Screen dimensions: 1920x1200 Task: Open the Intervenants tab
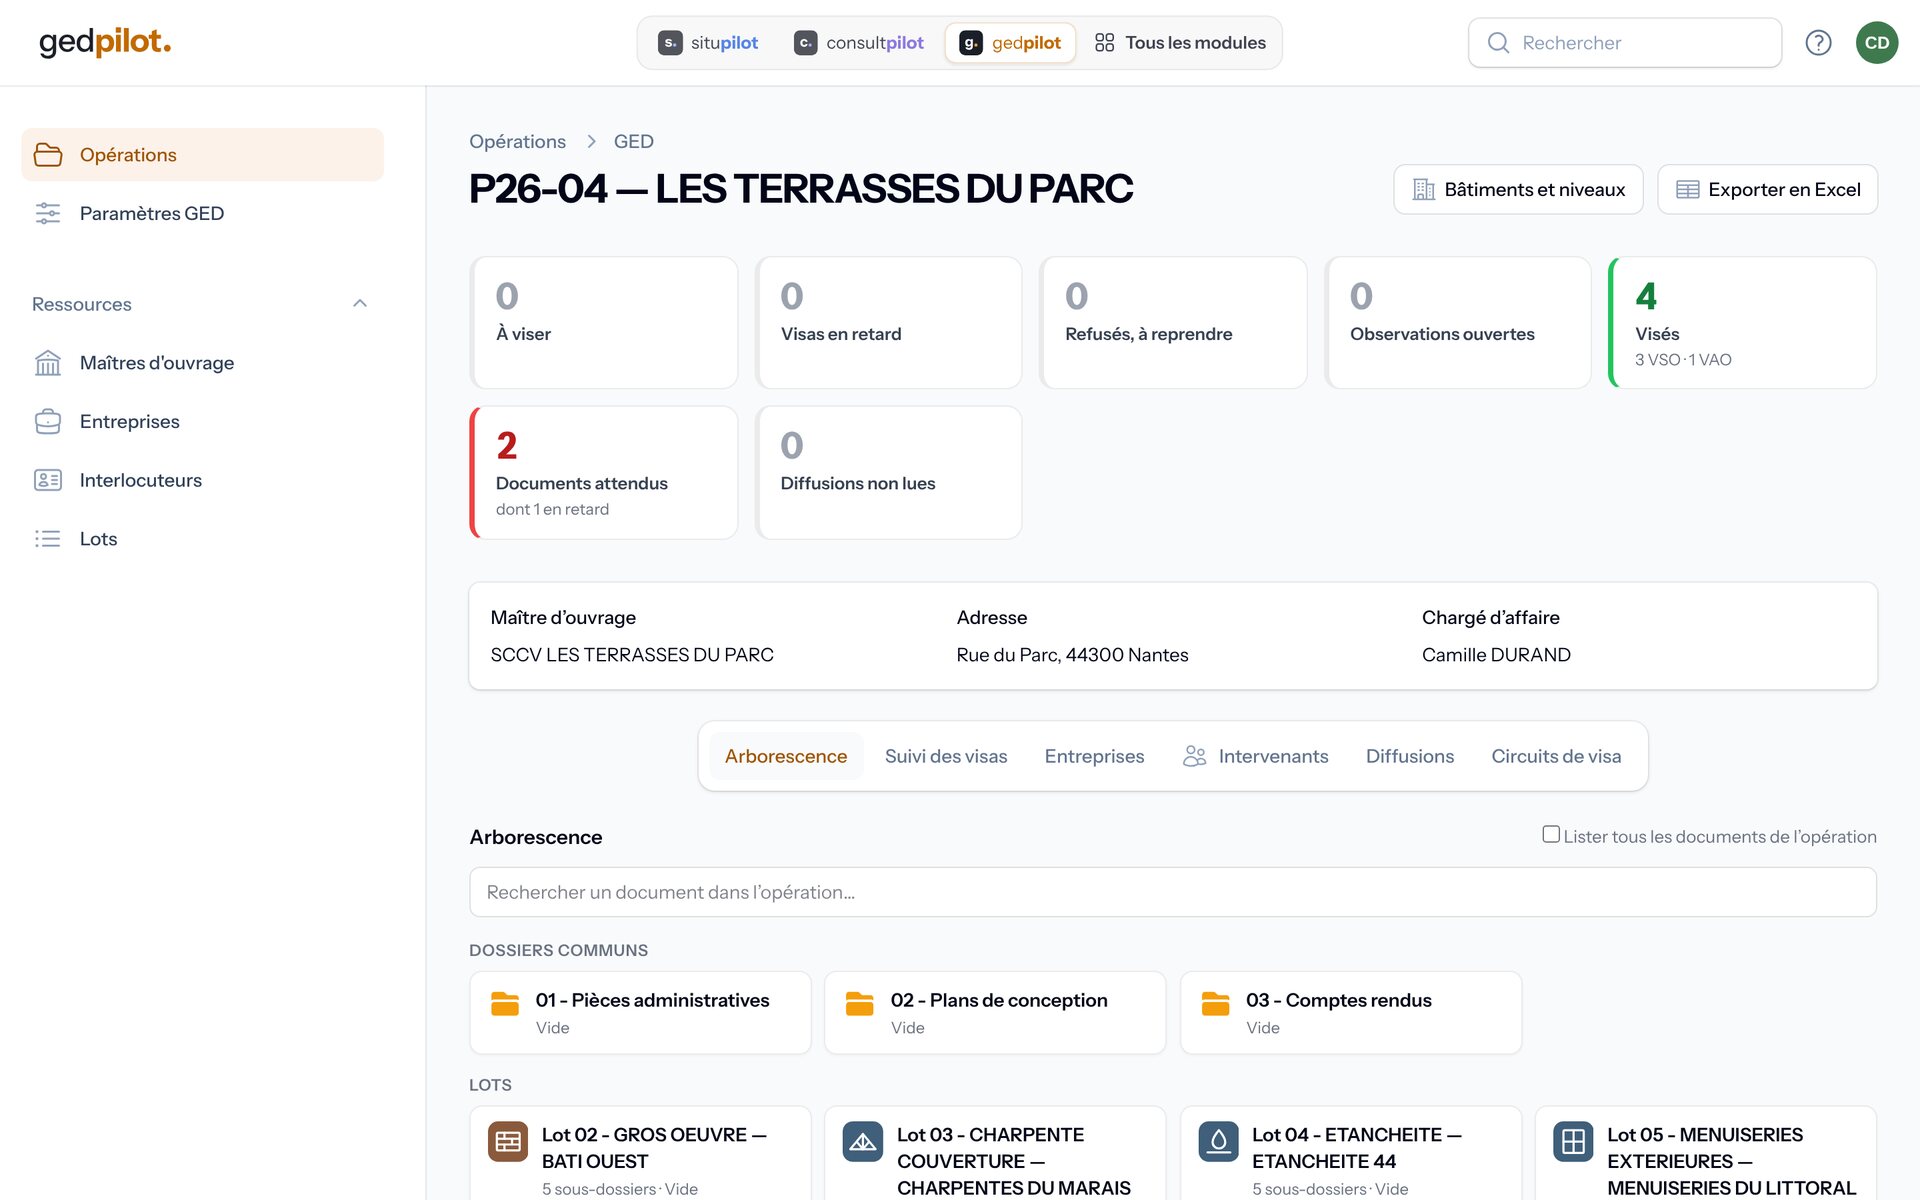click(x=1255, y=756)
